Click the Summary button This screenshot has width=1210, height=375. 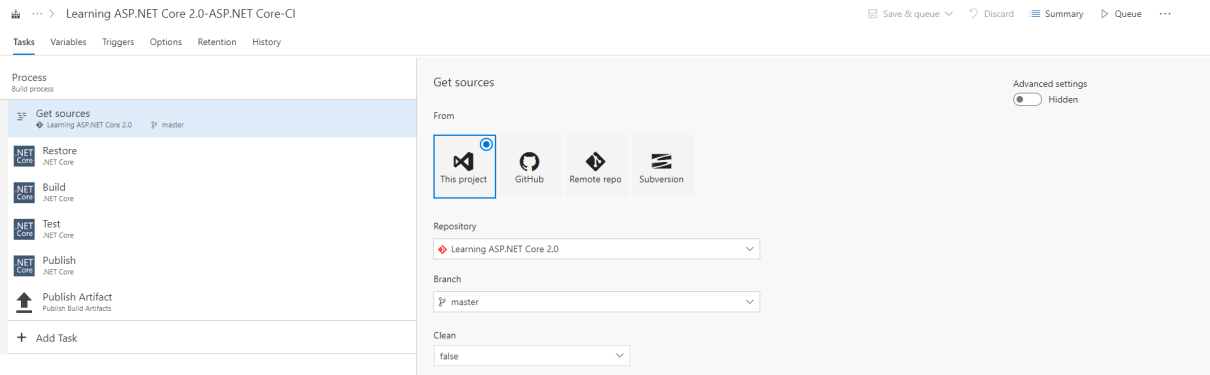click(1056, 14)
